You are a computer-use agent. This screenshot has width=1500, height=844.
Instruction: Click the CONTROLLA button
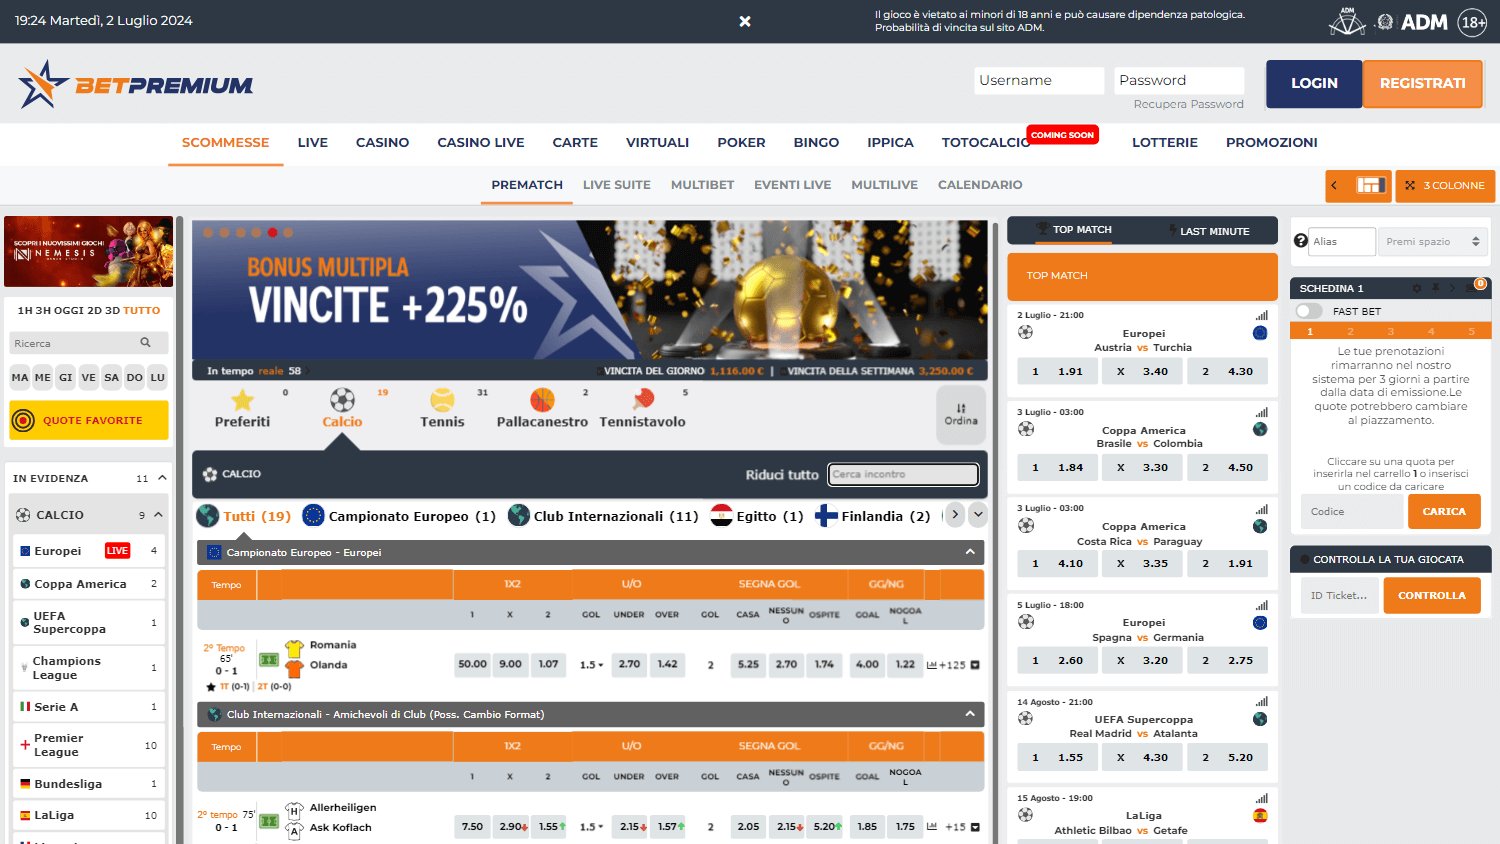(x=1432, y=595)
